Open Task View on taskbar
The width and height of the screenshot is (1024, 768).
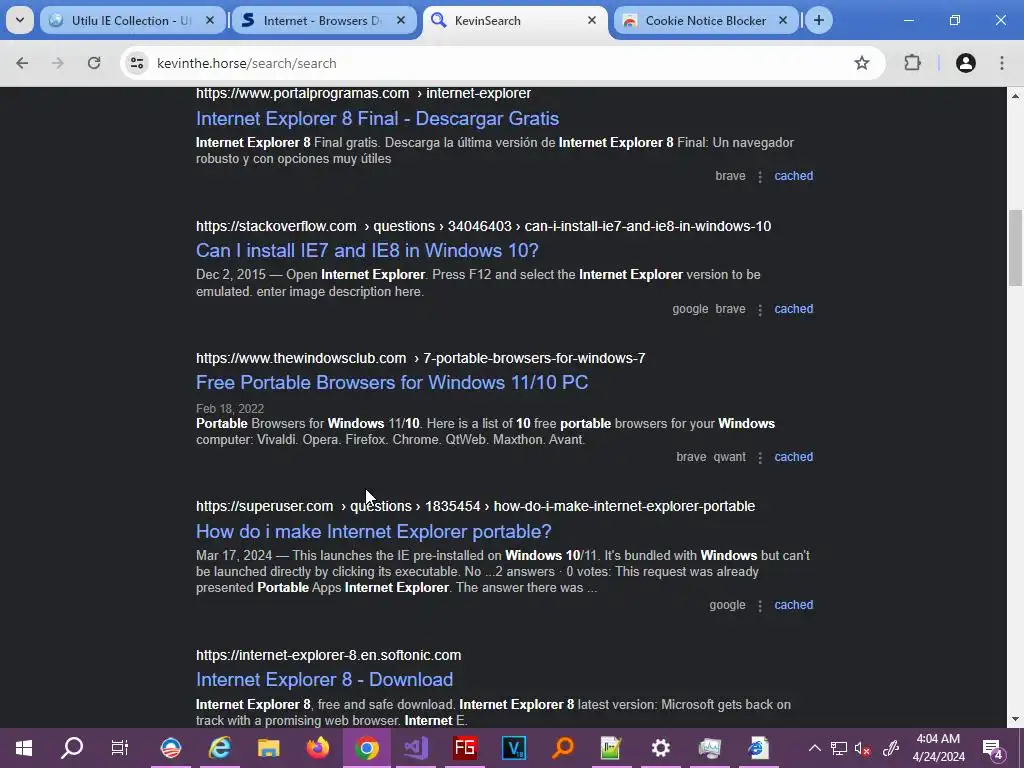point(120,748)
